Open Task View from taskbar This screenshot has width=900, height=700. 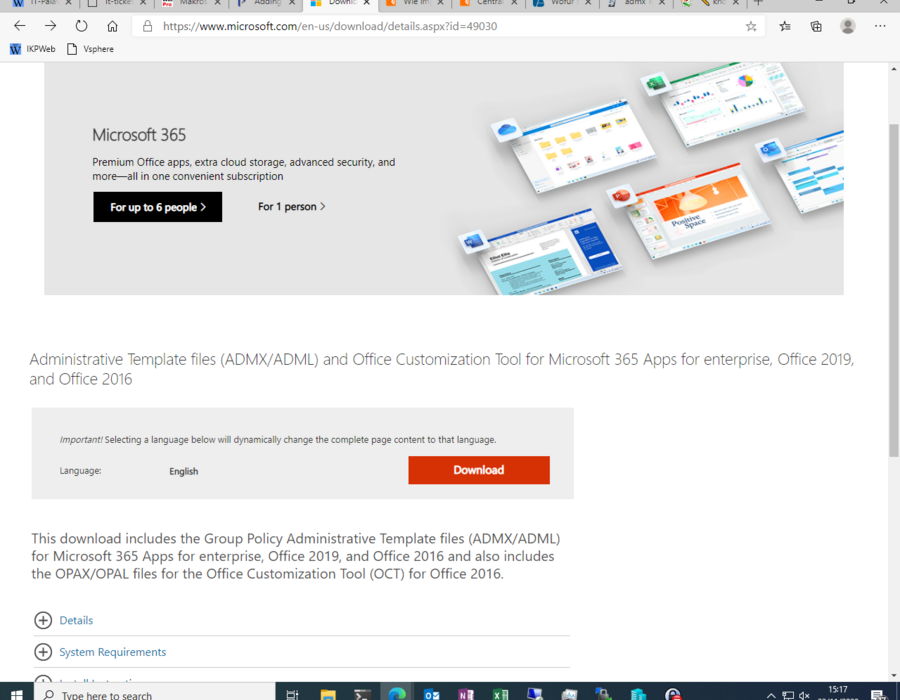coord(292,694)
